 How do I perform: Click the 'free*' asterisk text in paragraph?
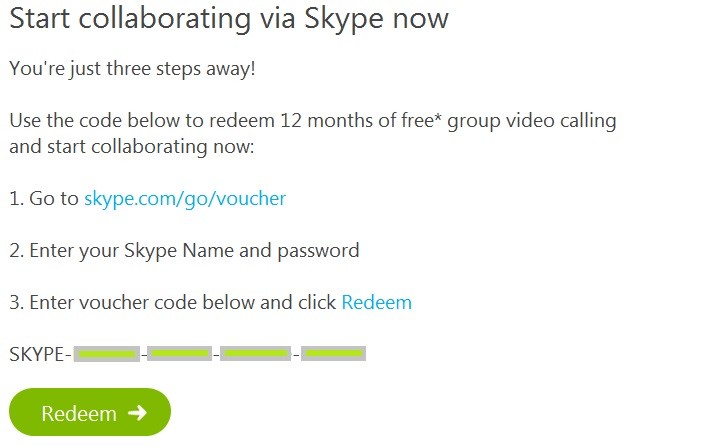click(x=417, y=121)
